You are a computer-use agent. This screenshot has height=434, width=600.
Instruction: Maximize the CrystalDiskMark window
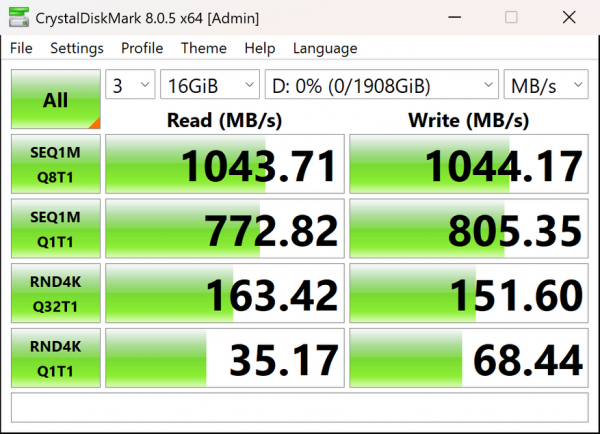pyautogui.click(x=511, y=17)
